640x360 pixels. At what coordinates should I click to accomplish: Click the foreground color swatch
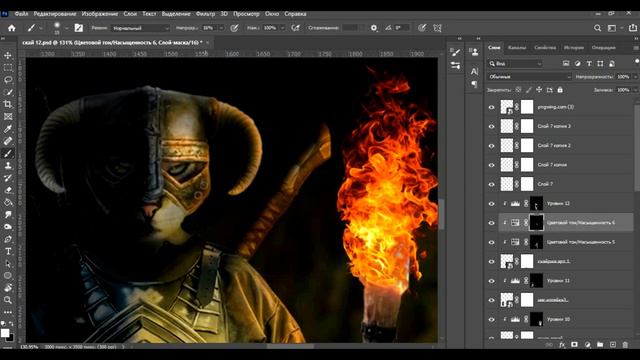tap(5, 333)
